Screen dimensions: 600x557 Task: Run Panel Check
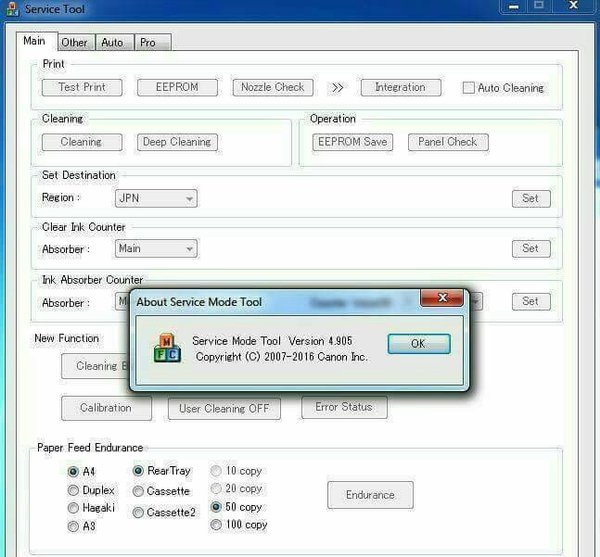click(448, 142)
